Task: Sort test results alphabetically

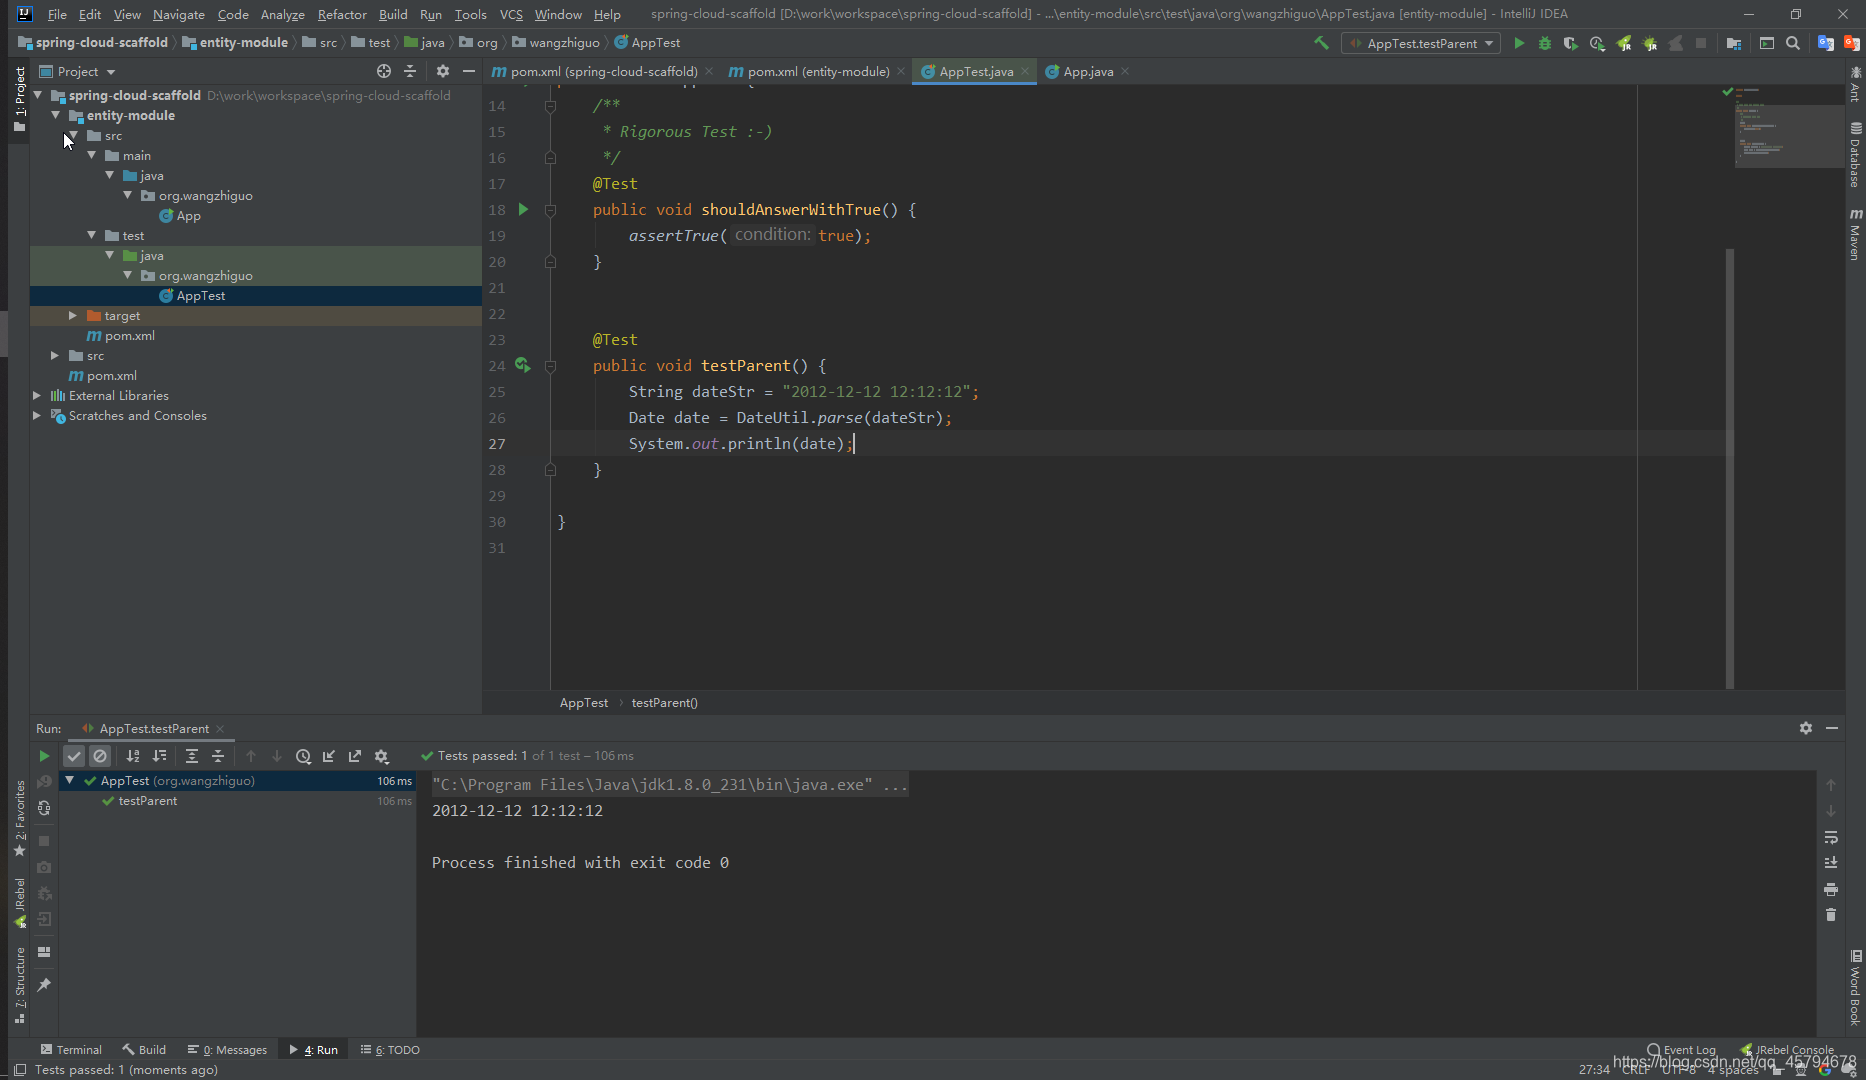Action: tap(133, 756)
